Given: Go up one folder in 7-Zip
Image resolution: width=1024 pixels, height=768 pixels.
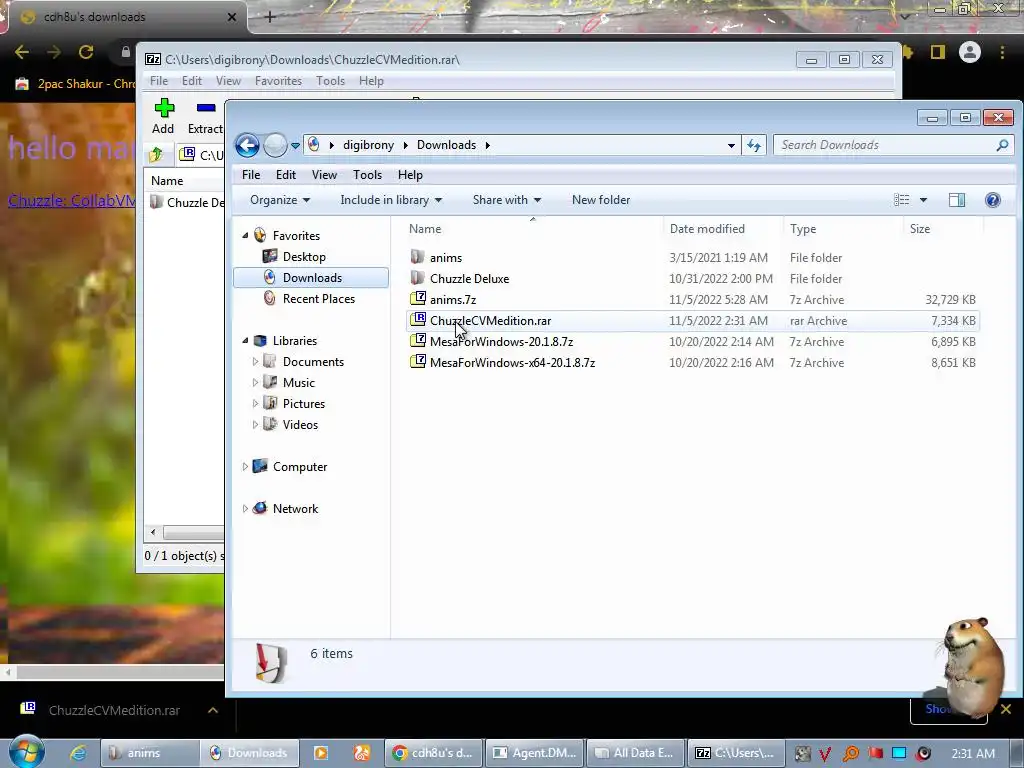Looking at the screenshot, I should pyautogui.click(x=155, y=155).
